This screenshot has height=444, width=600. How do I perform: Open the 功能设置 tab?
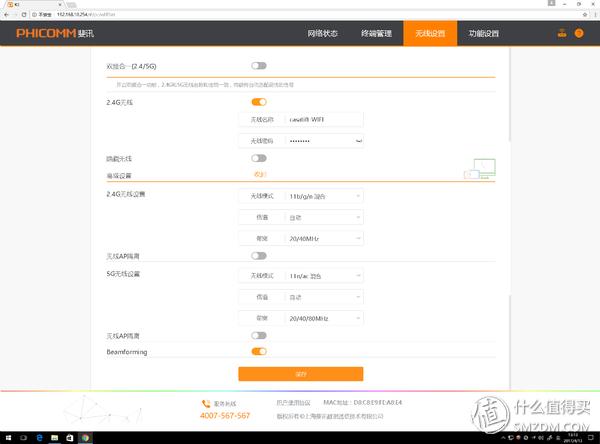click(484, 33)
